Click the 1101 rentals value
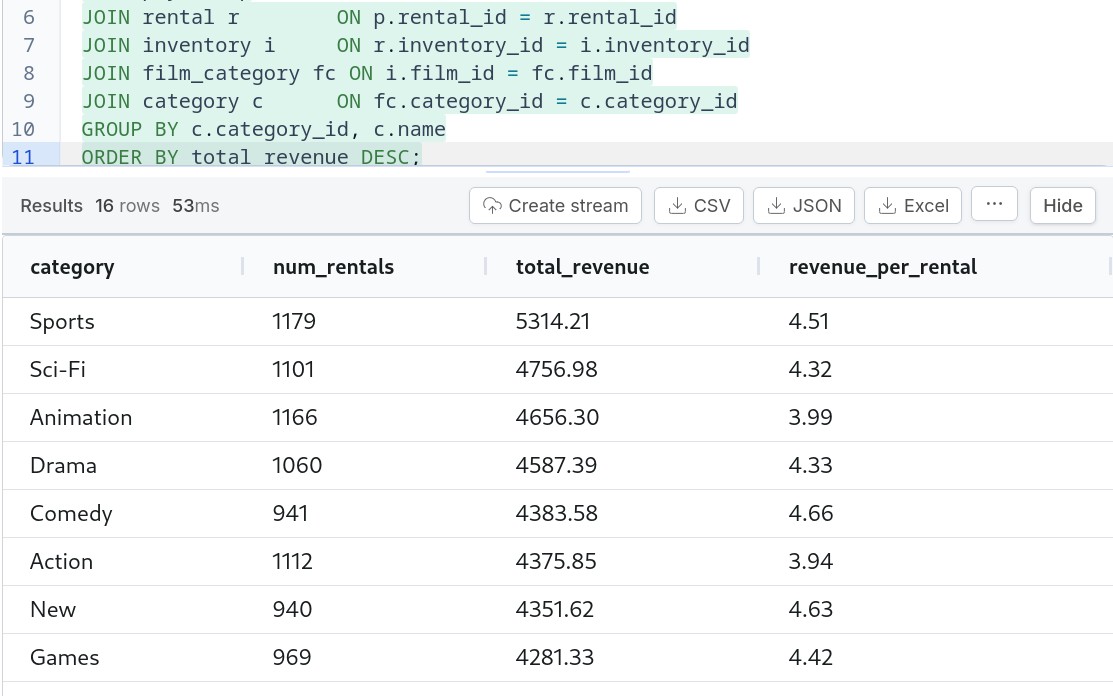This screenshot has height=696, width=1113. click(293, 370)
